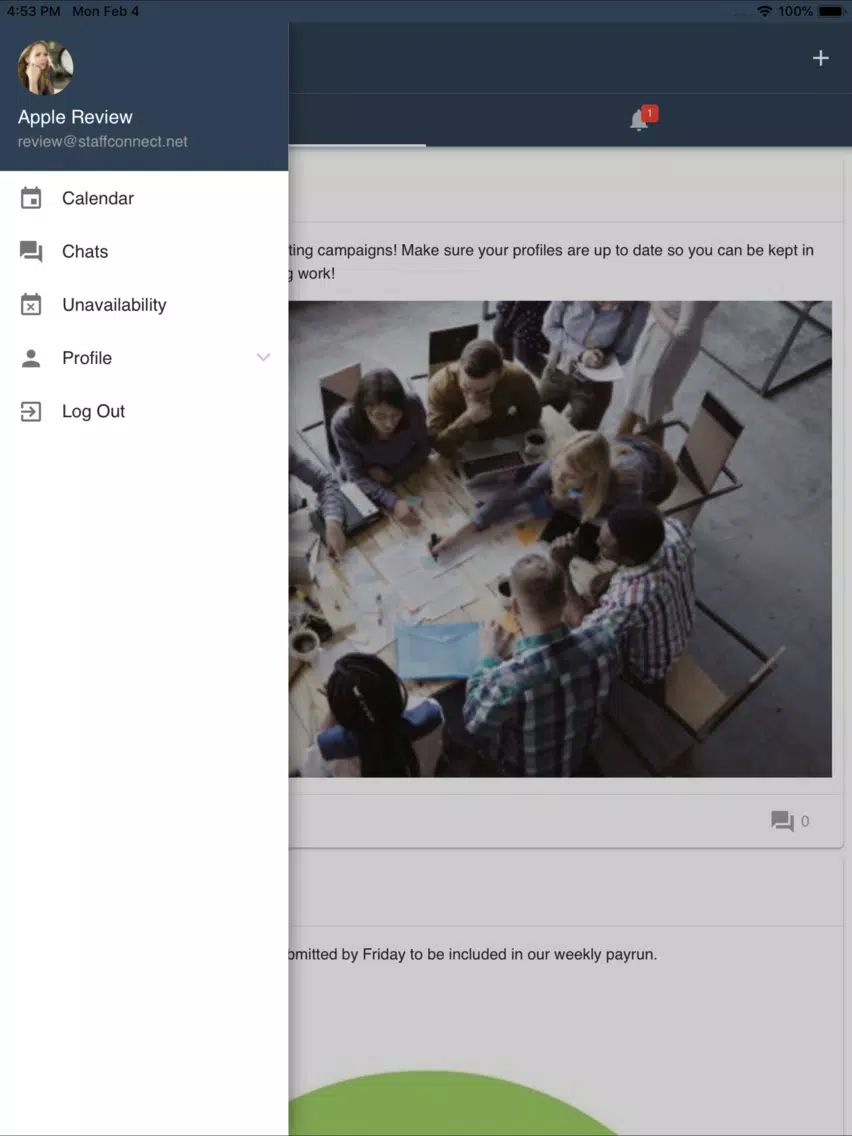Tap the plus icon in header
The image size is (852, 1136).
(820, 58)
